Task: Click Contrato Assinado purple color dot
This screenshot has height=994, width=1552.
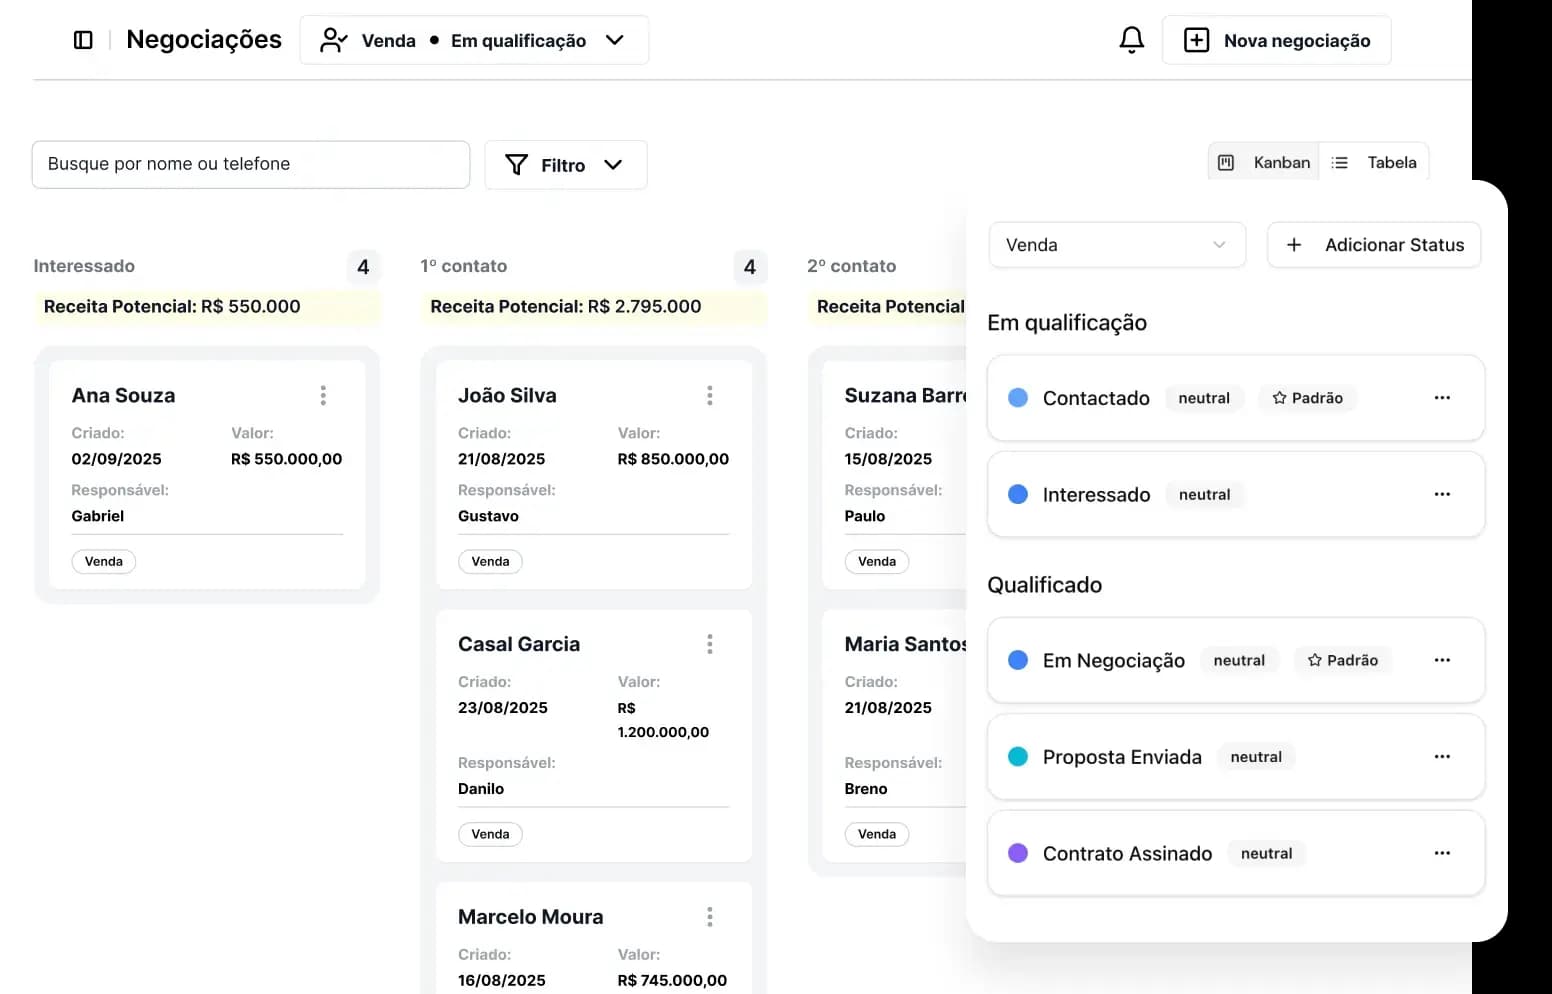Action: coord(1018,853)
